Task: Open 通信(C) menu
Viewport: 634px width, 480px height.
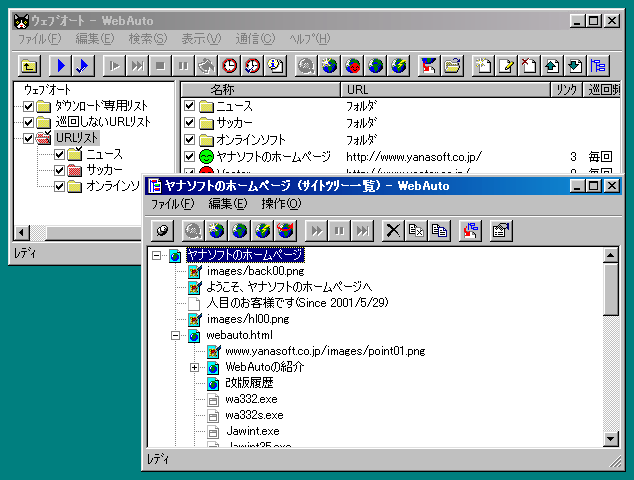Action: [x=255, y=39]
